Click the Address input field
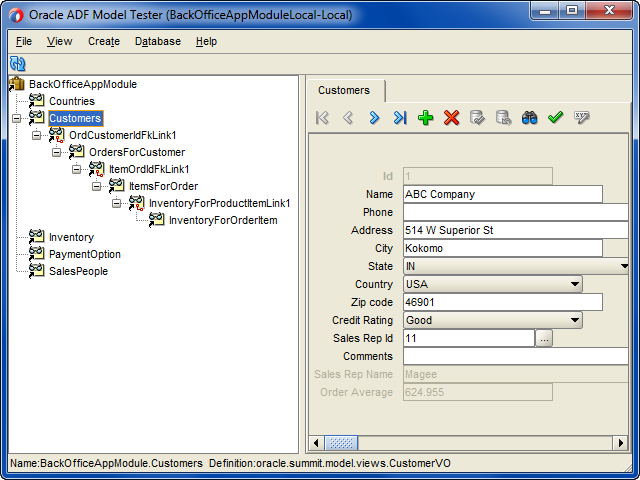 (516, 230)
